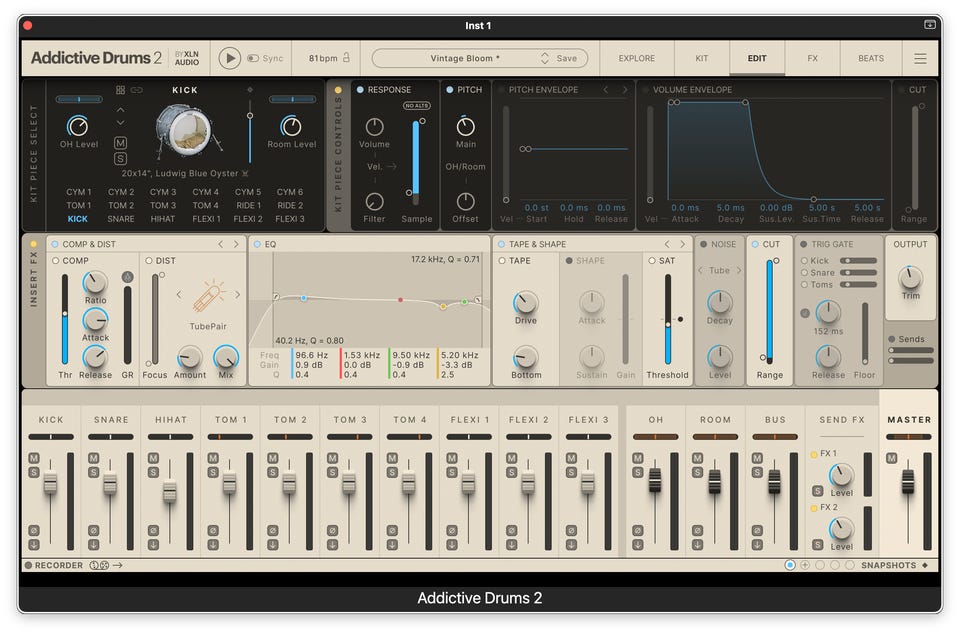Click the NO ALTS badge

pos(416,105)
